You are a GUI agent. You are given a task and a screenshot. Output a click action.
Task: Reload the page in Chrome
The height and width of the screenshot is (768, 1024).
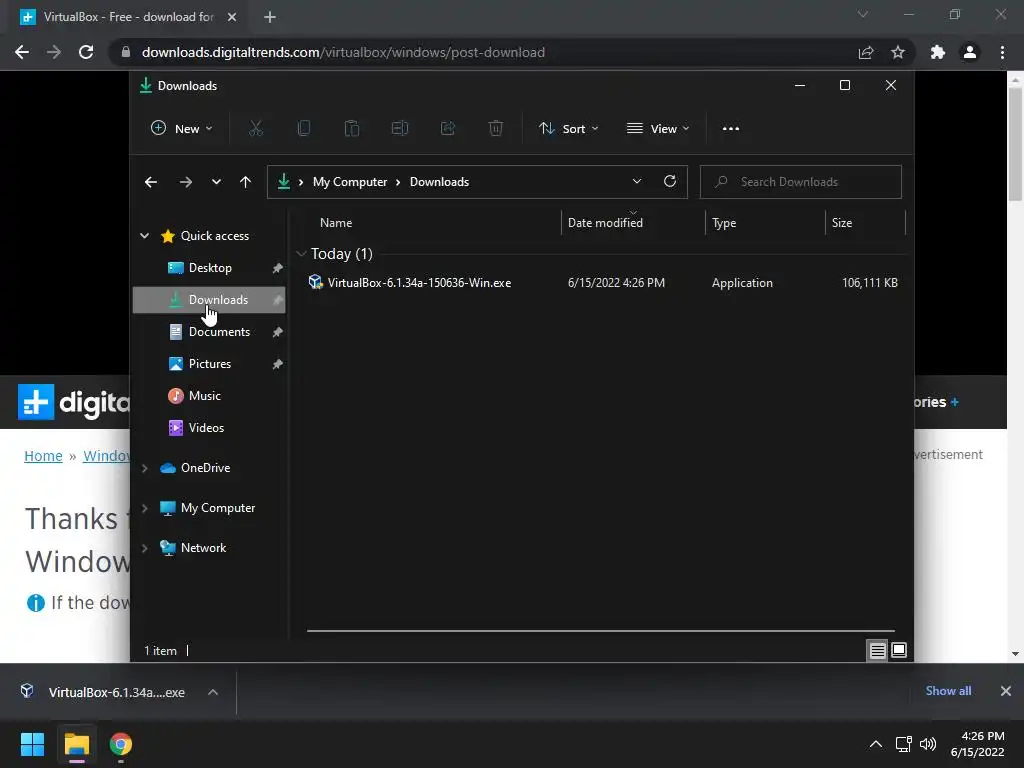pos(86,52)
